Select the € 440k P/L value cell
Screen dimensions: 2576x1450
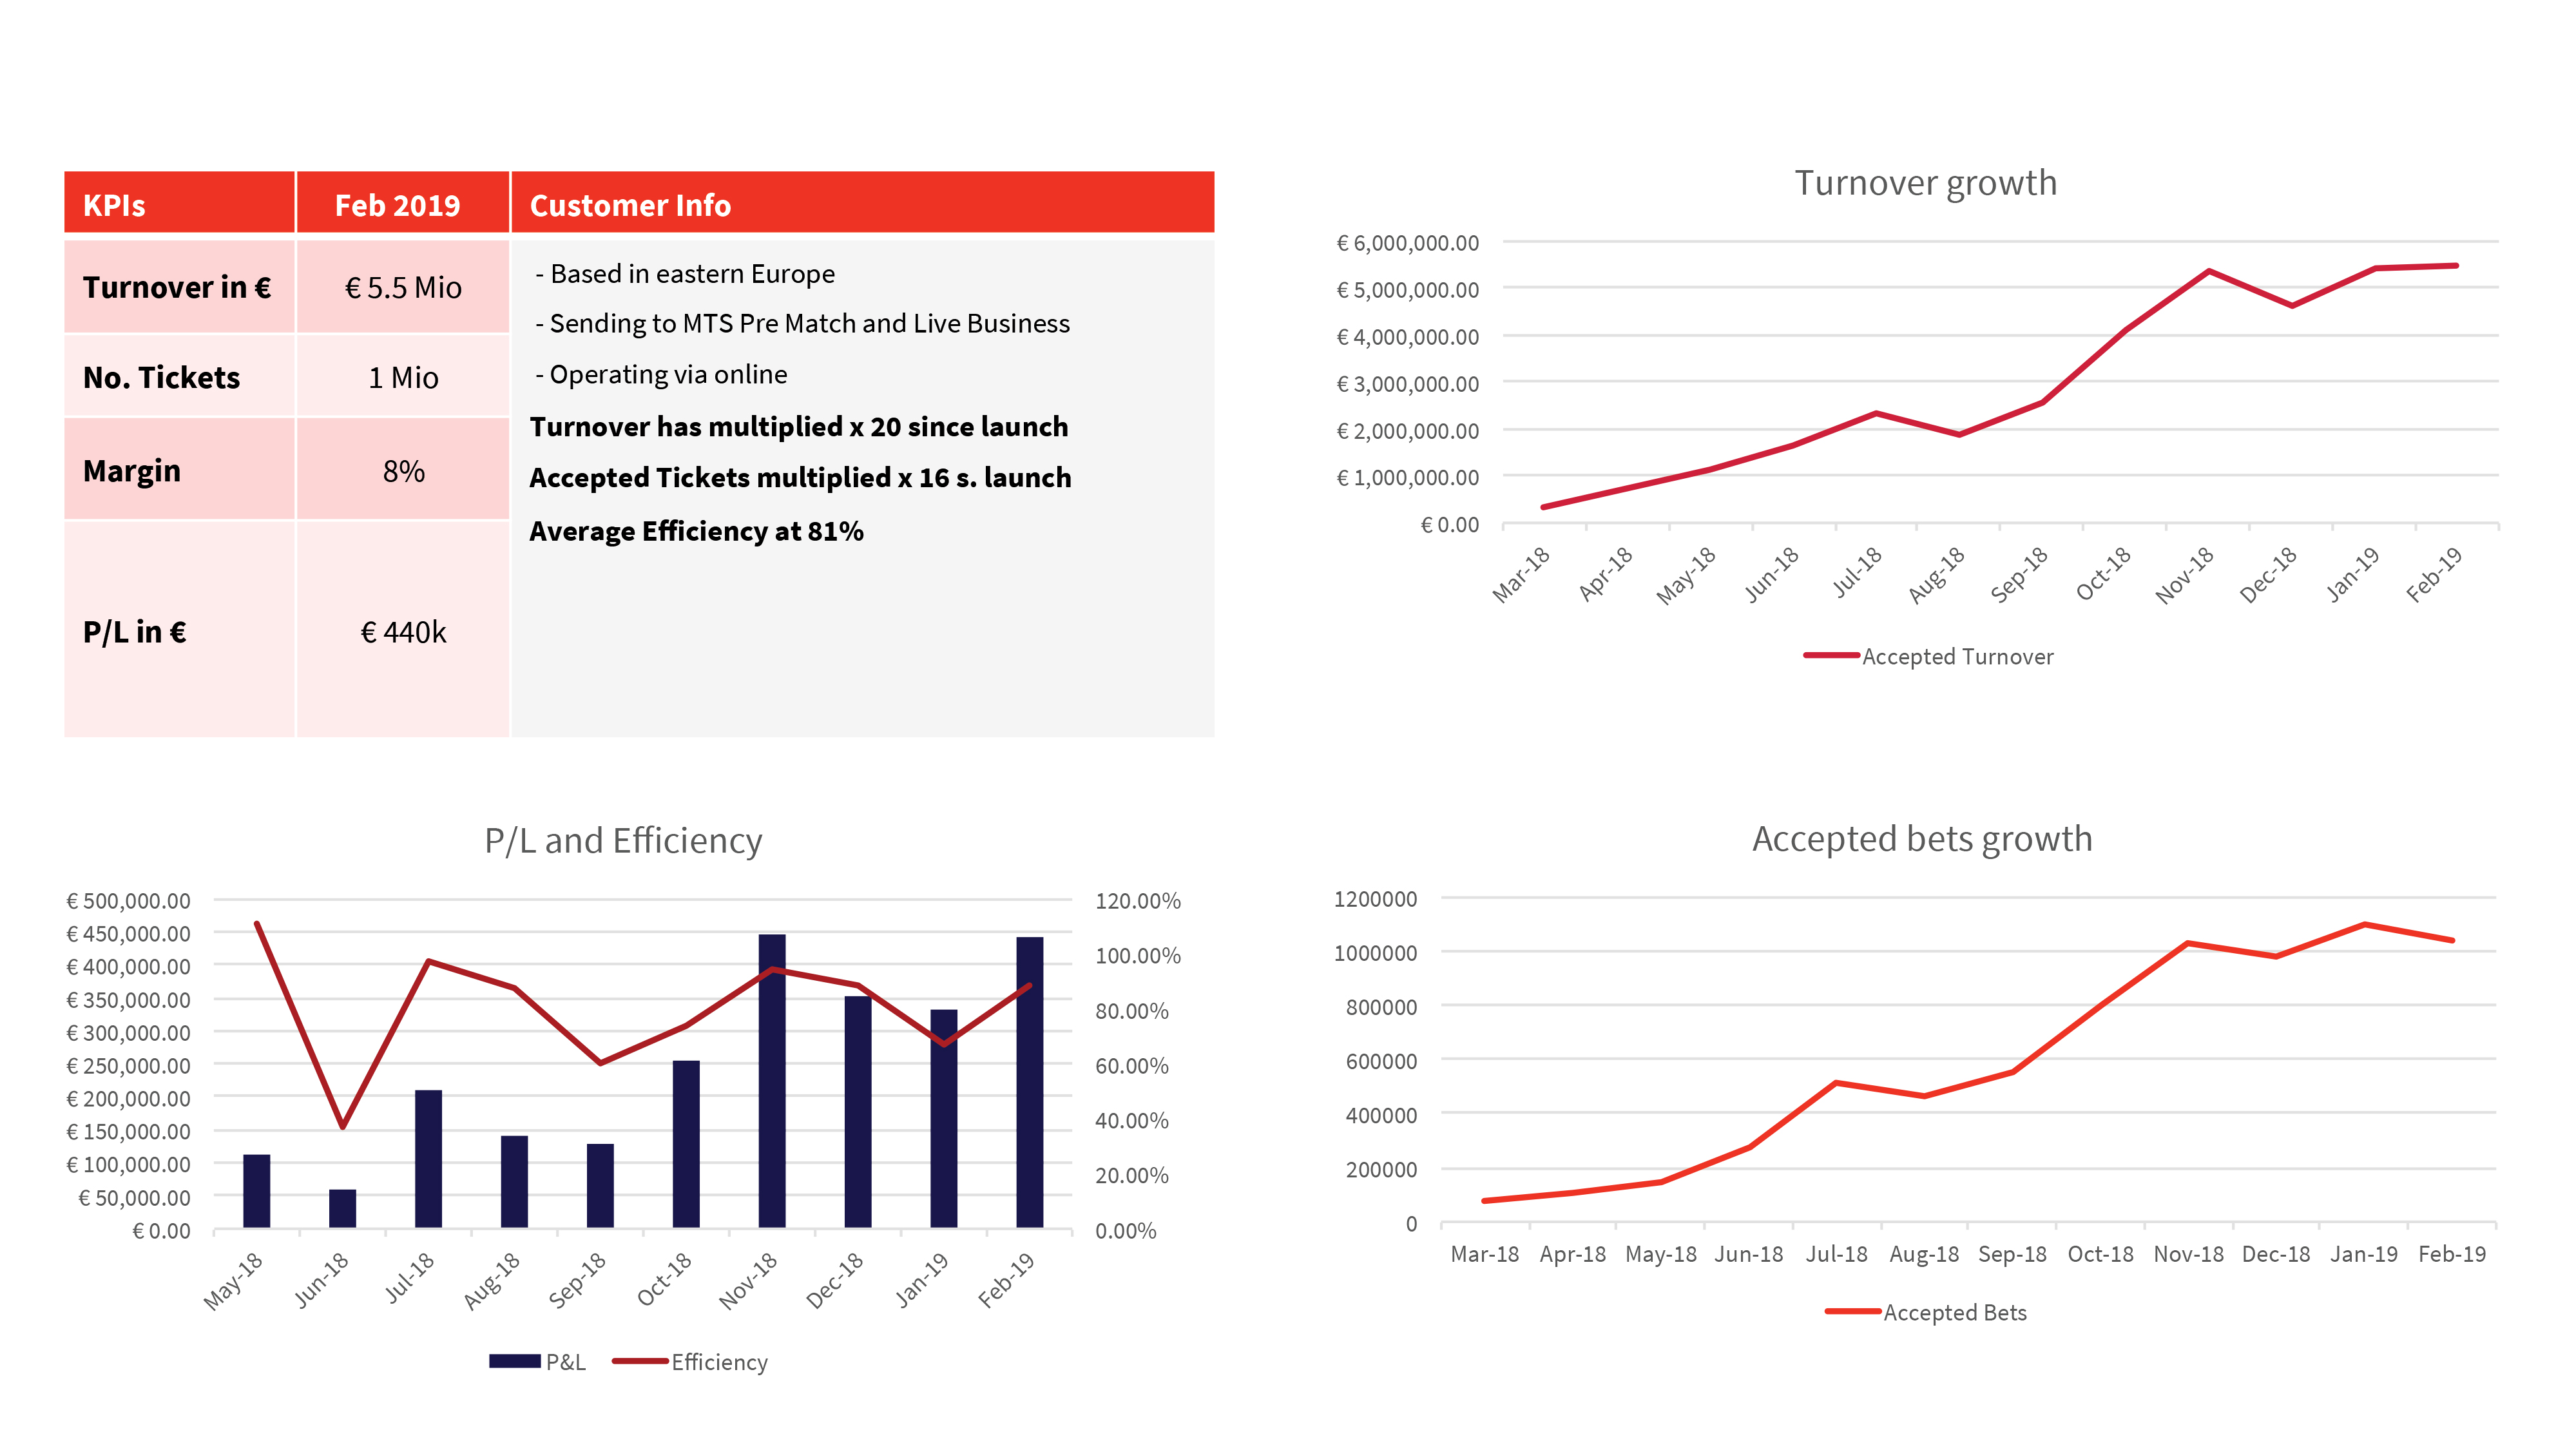pyautogui.click(x=402, y=631)
